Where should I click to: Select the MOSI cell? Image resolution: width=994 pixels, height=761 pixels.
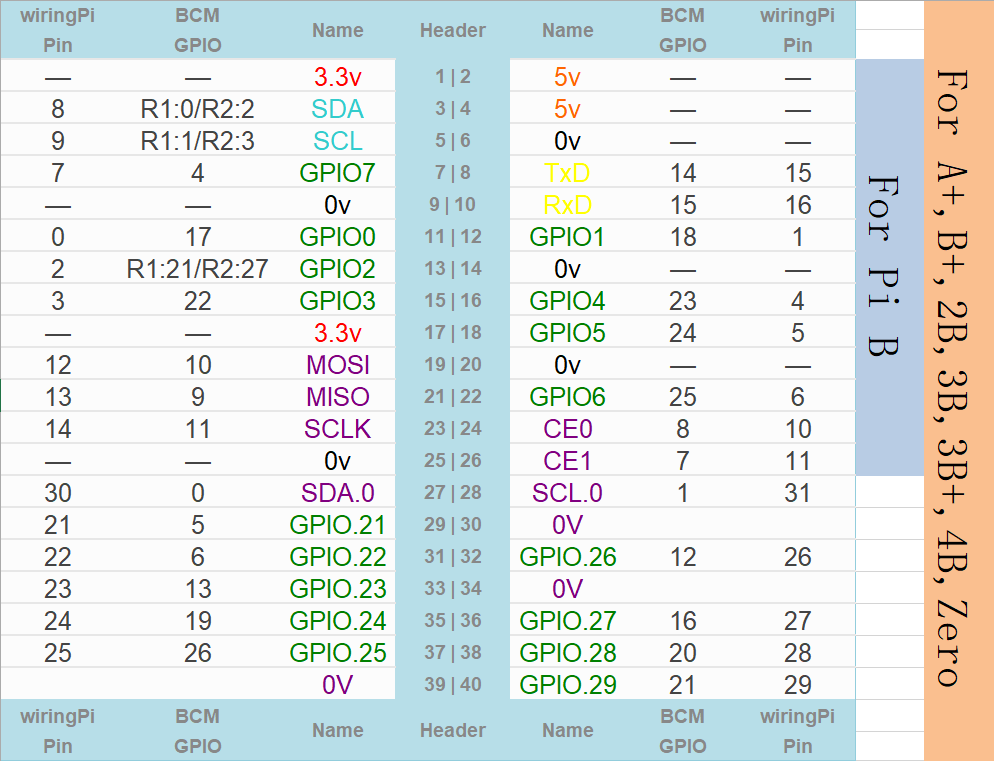pyautogui.click(x=337, y=365)
